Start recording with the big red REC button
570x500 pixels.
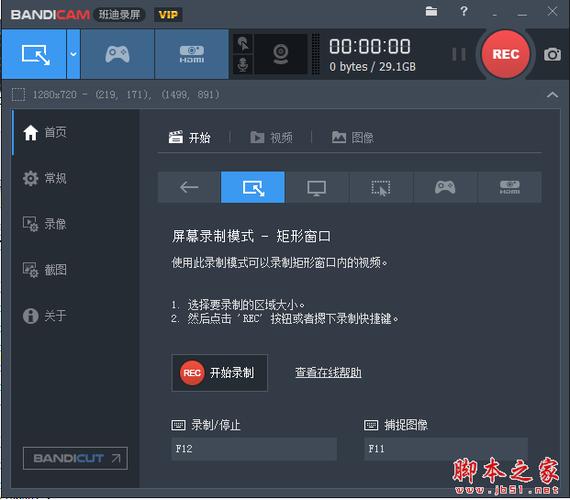pyautogui.click(x=505, y=54)
